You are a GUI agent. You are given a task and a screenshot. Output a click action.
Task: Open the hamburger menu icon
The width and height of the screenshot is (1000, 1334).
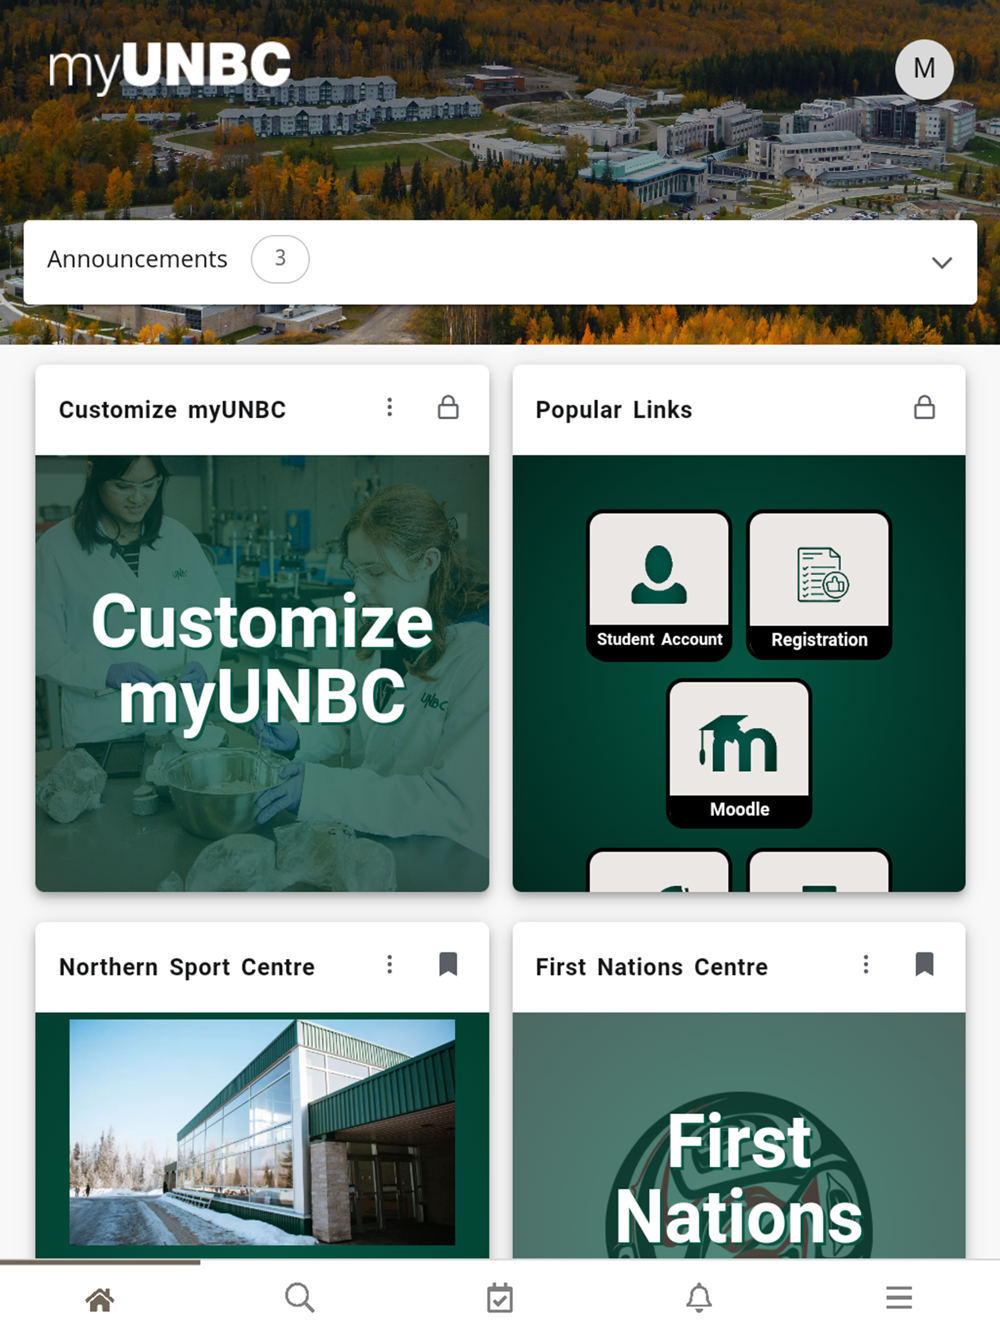click(899, 1298)
